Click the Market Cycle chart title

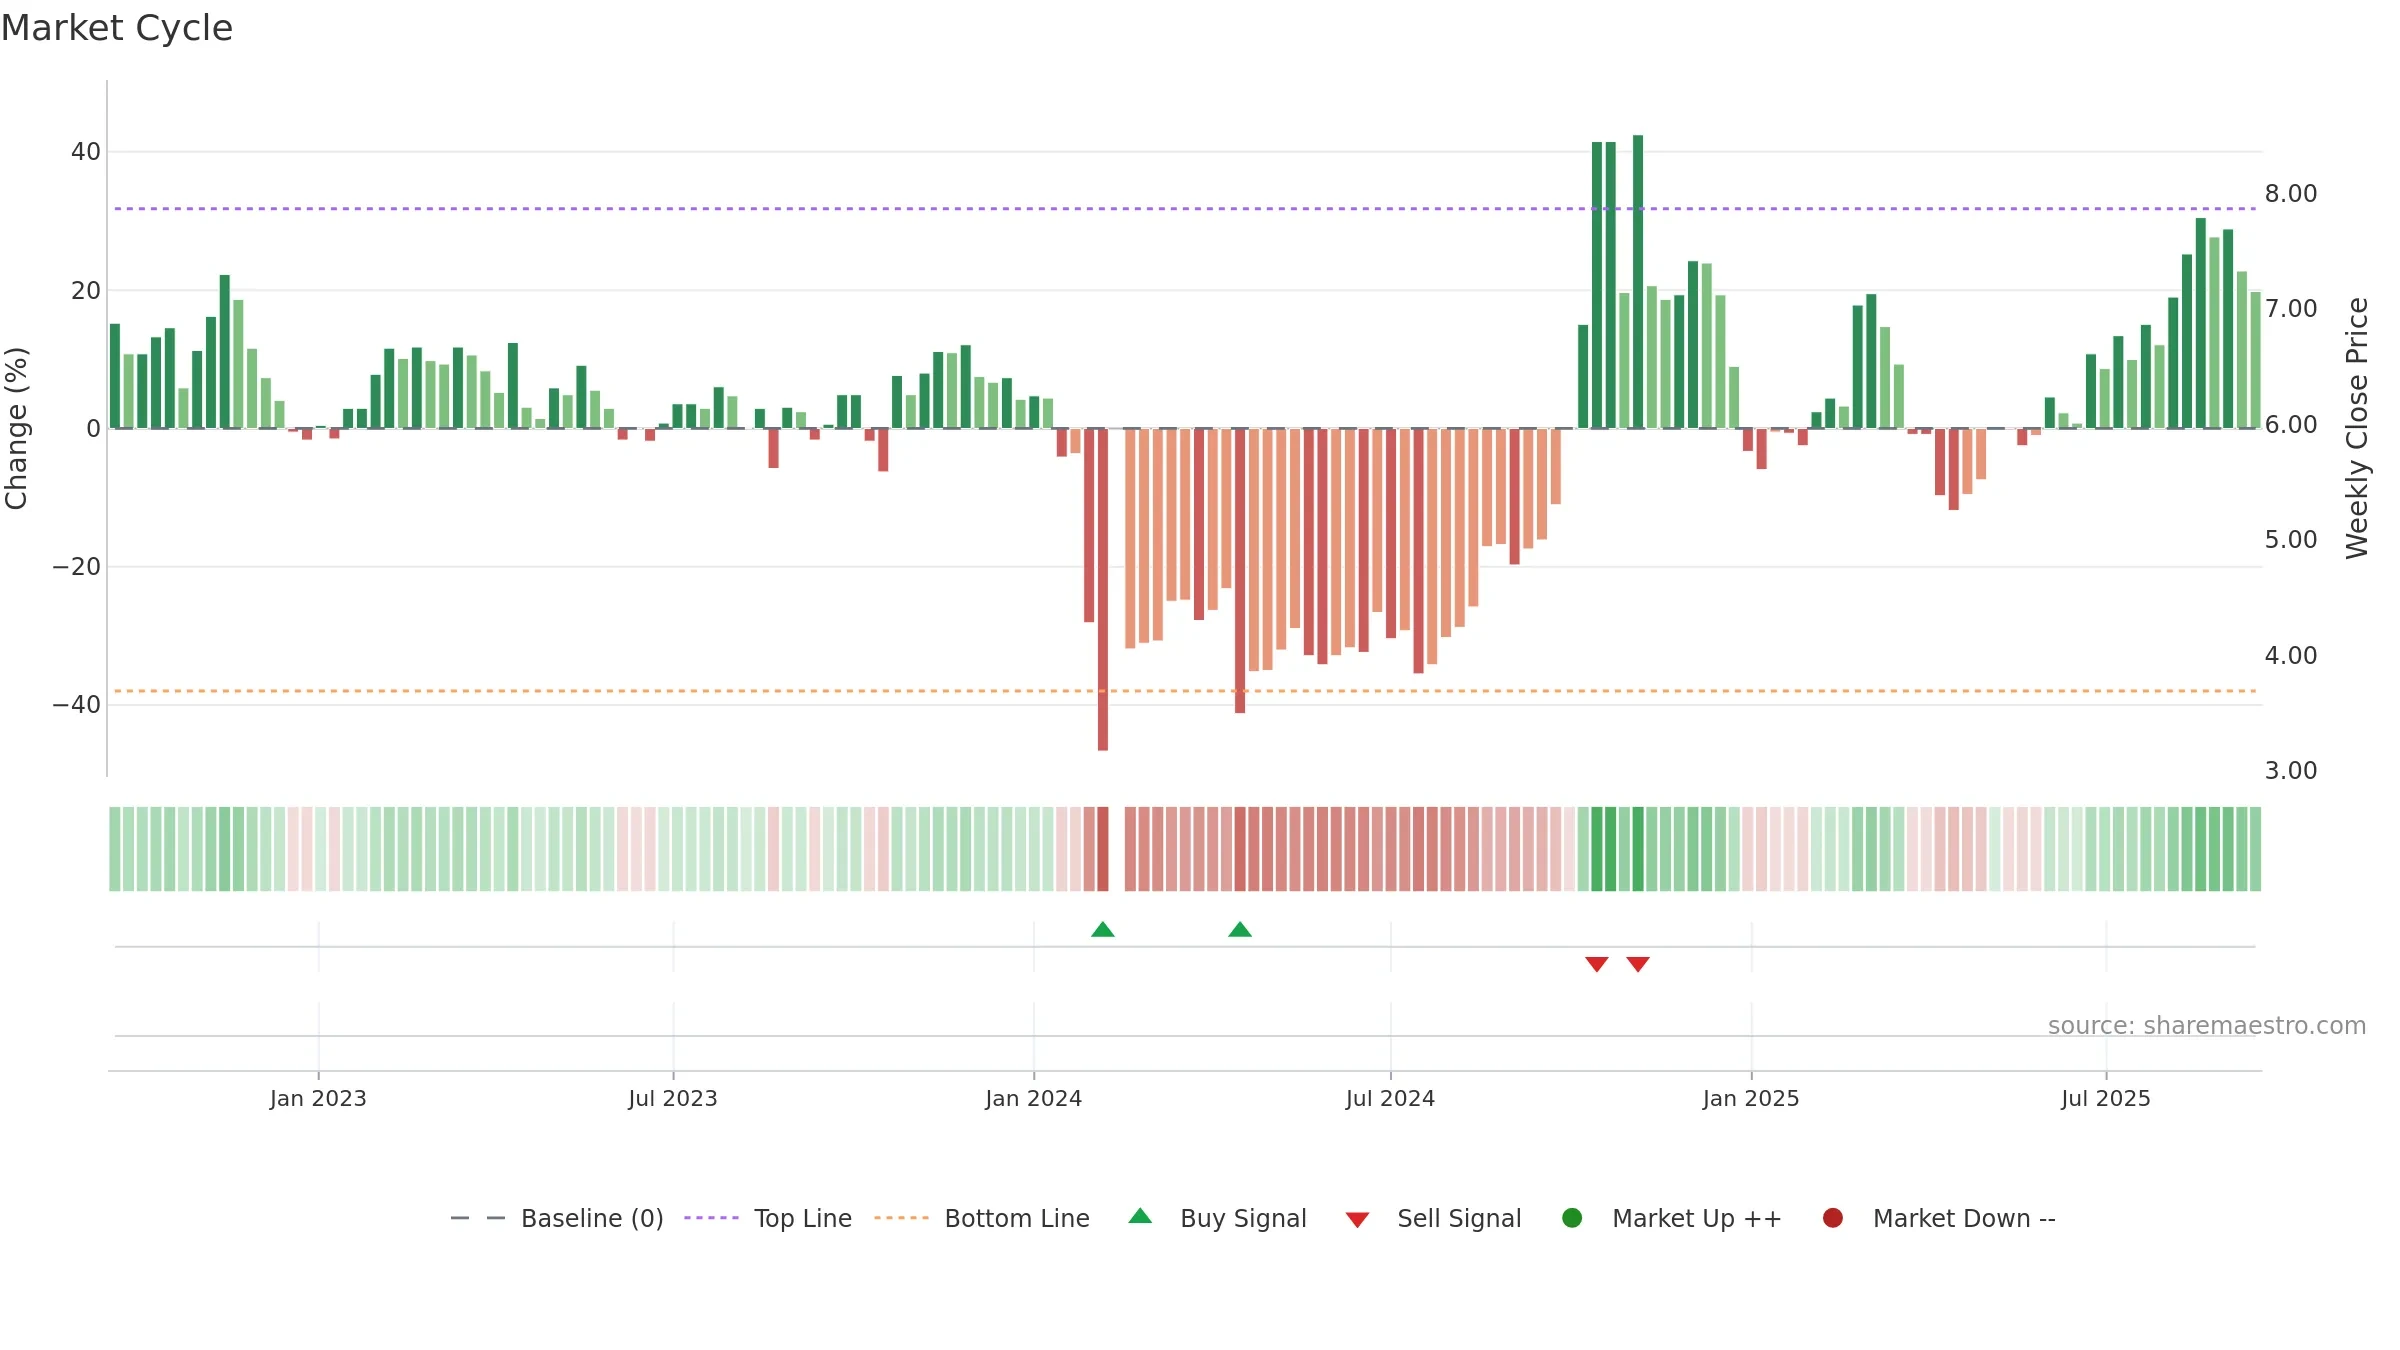point(117,28)
